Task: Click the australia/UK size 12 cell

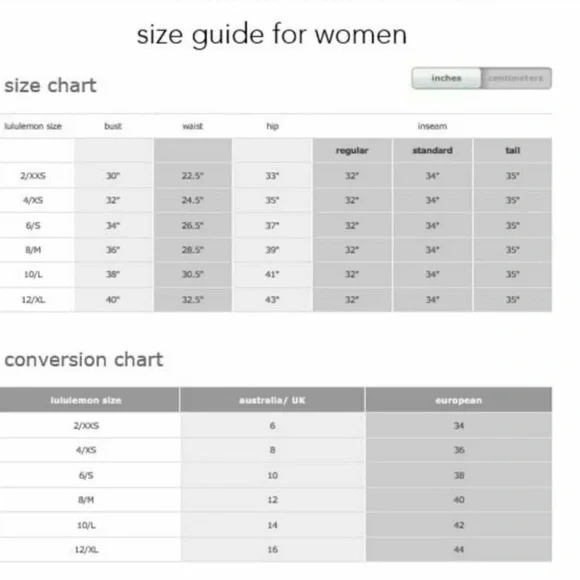Action: [273, 500]
